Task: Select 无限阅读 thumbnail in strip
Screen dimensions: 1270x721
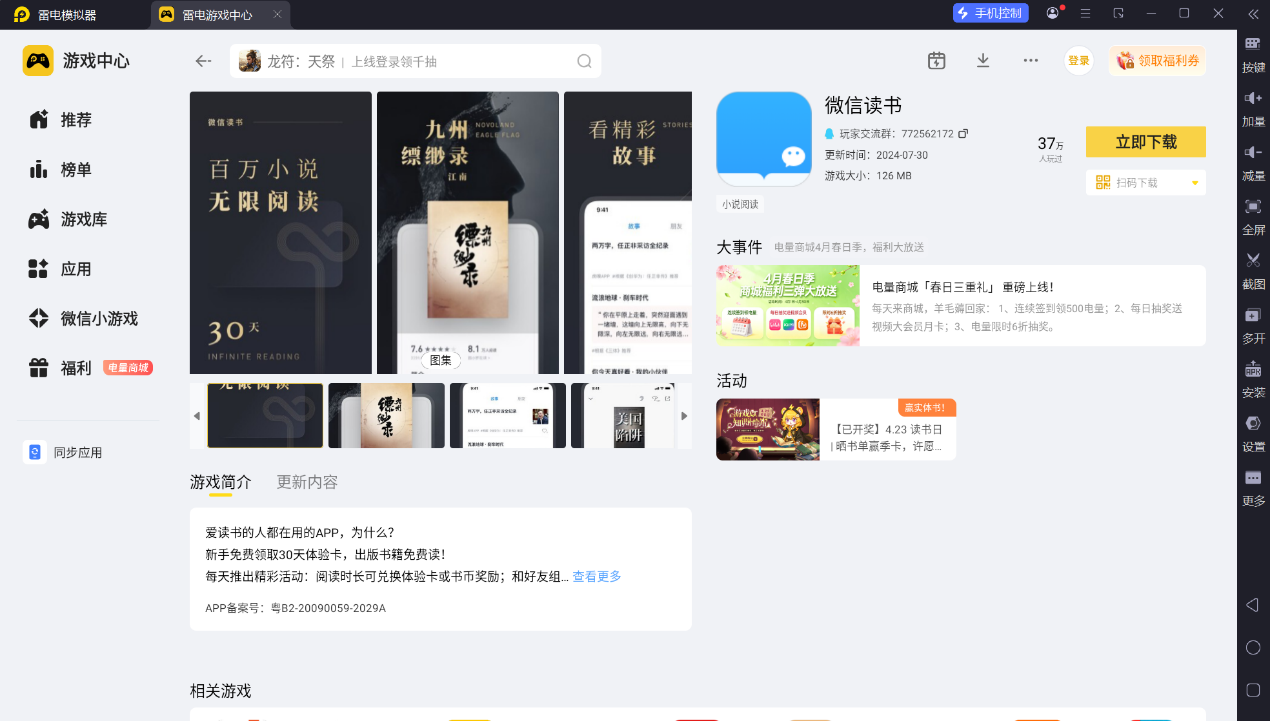Action: (265, 415)
